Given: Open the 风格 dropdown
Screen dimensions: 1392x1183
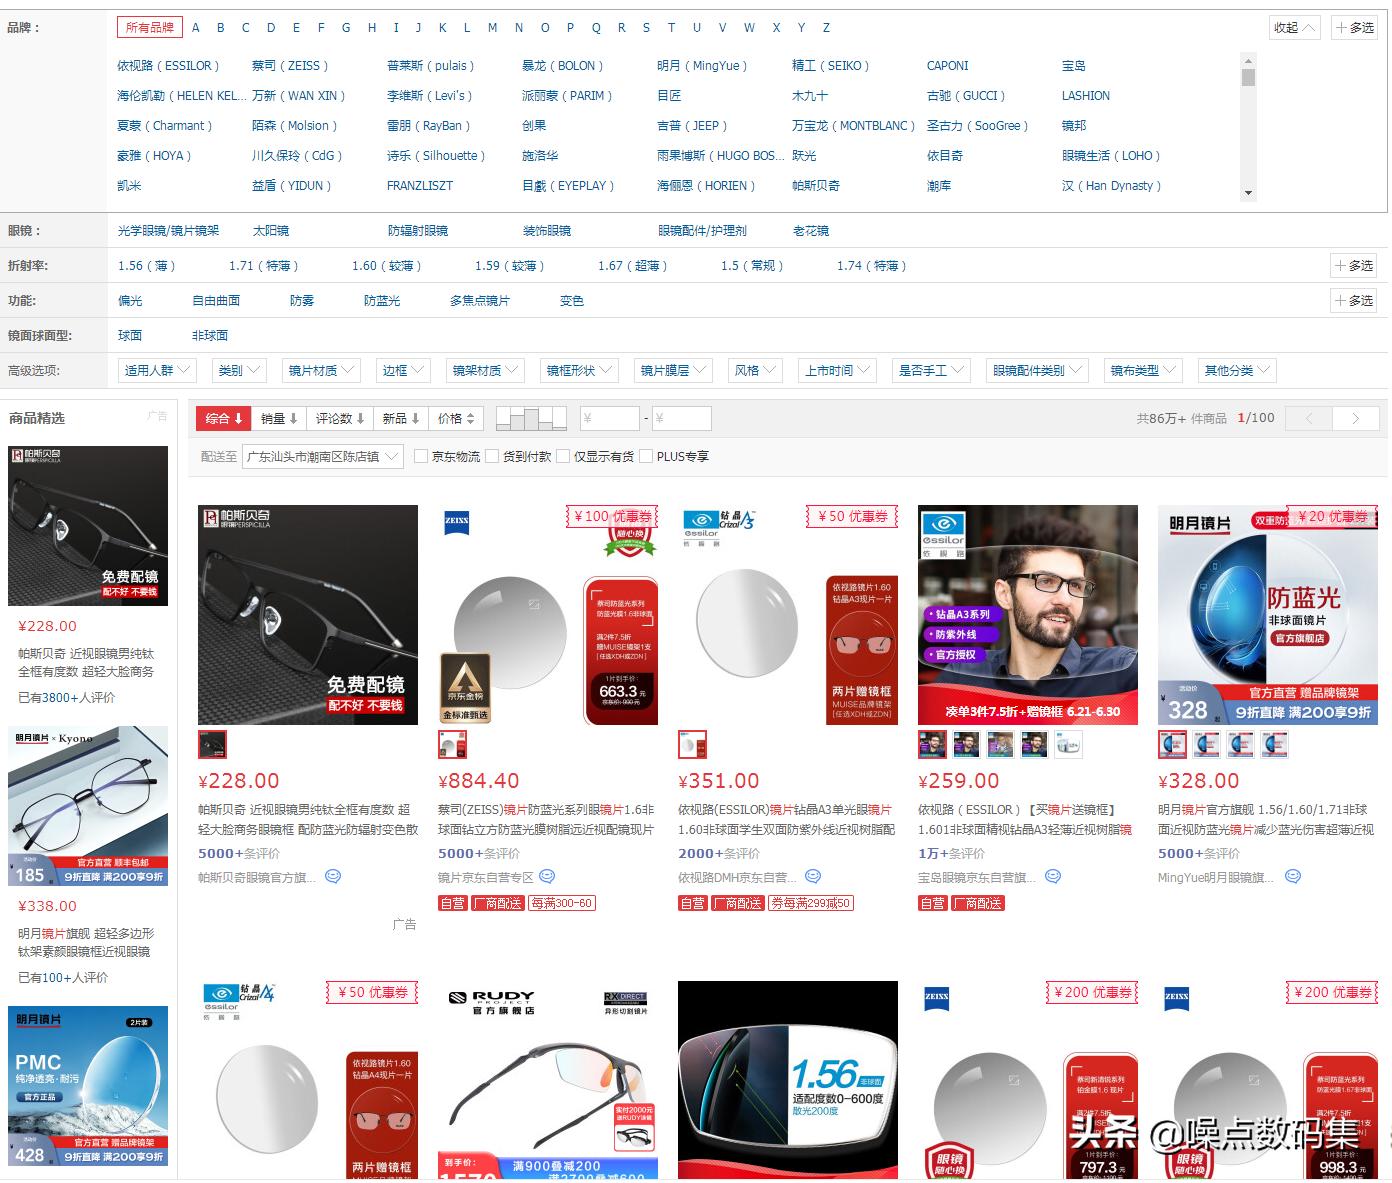Looking at the screenshot, I should point(756,371).
